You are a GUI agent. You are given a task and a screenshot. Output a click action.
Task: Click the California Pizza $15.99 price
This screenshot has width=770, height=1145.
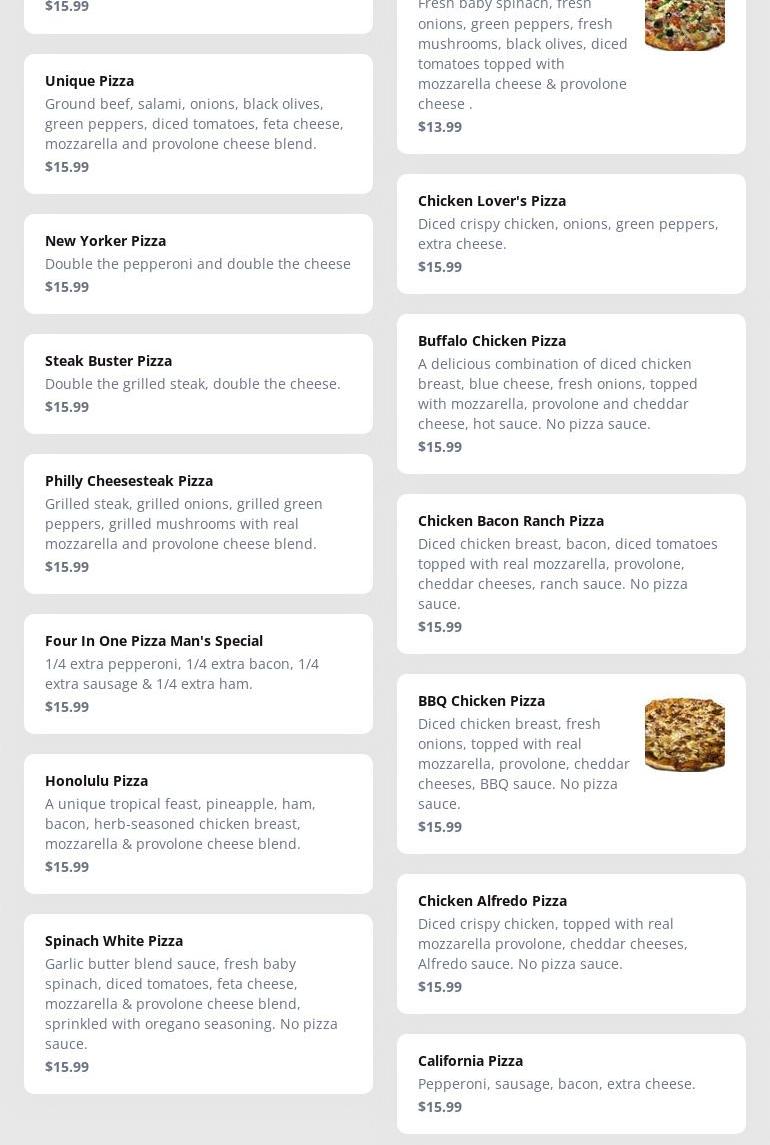coord(440,1107)
